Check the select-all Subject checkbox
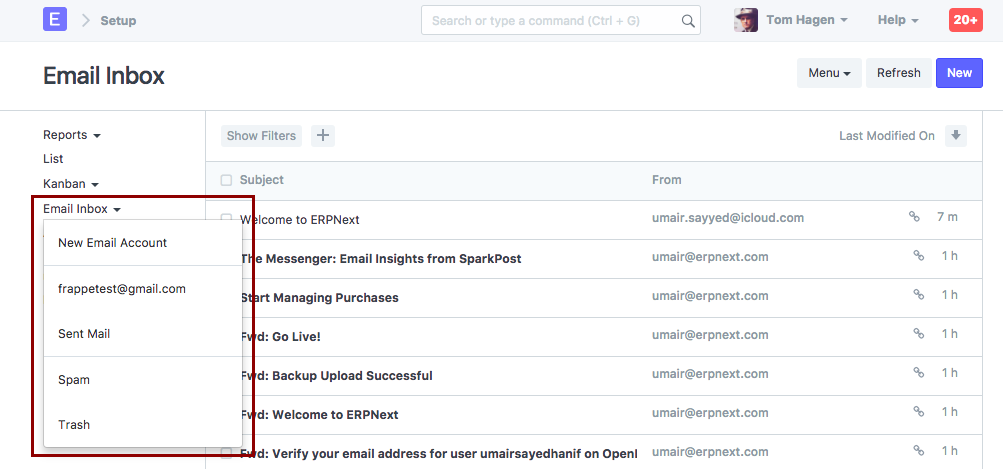 click(x=226, y=180)
